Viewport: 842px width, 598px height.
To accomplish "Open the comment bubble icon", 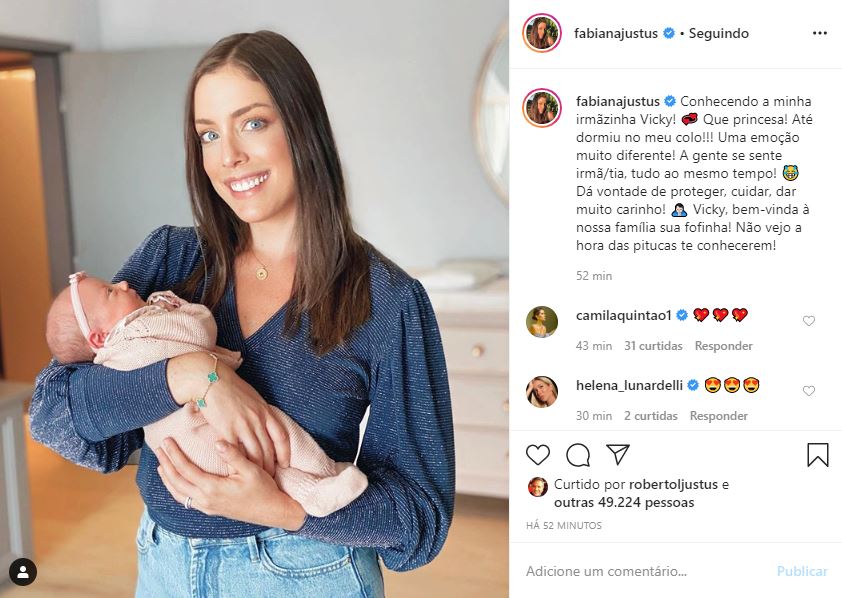I will 578,455.
